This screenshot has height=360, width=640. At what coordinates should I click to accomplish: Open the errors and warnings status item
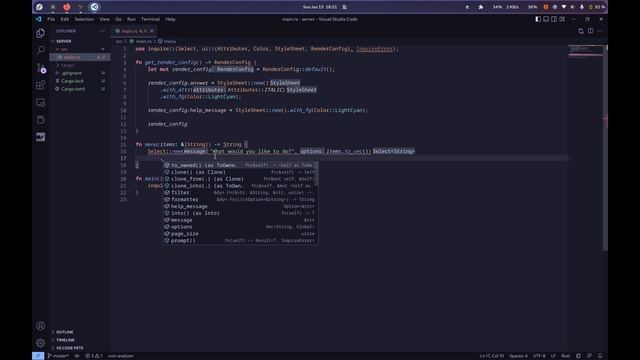94,356
